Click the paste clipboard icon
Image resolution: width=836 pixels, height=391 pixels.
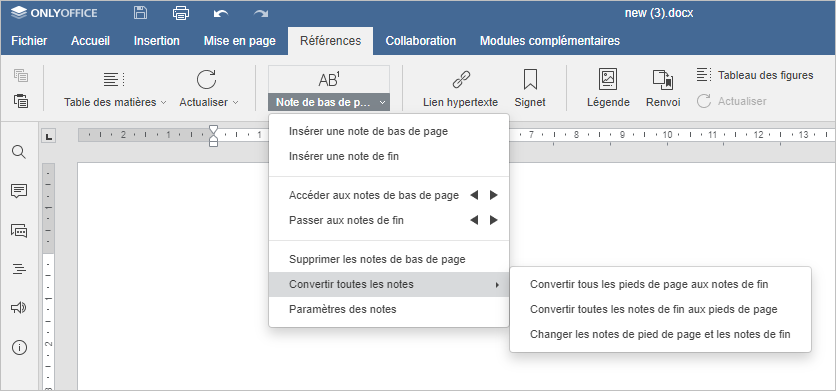coord(21,101)
